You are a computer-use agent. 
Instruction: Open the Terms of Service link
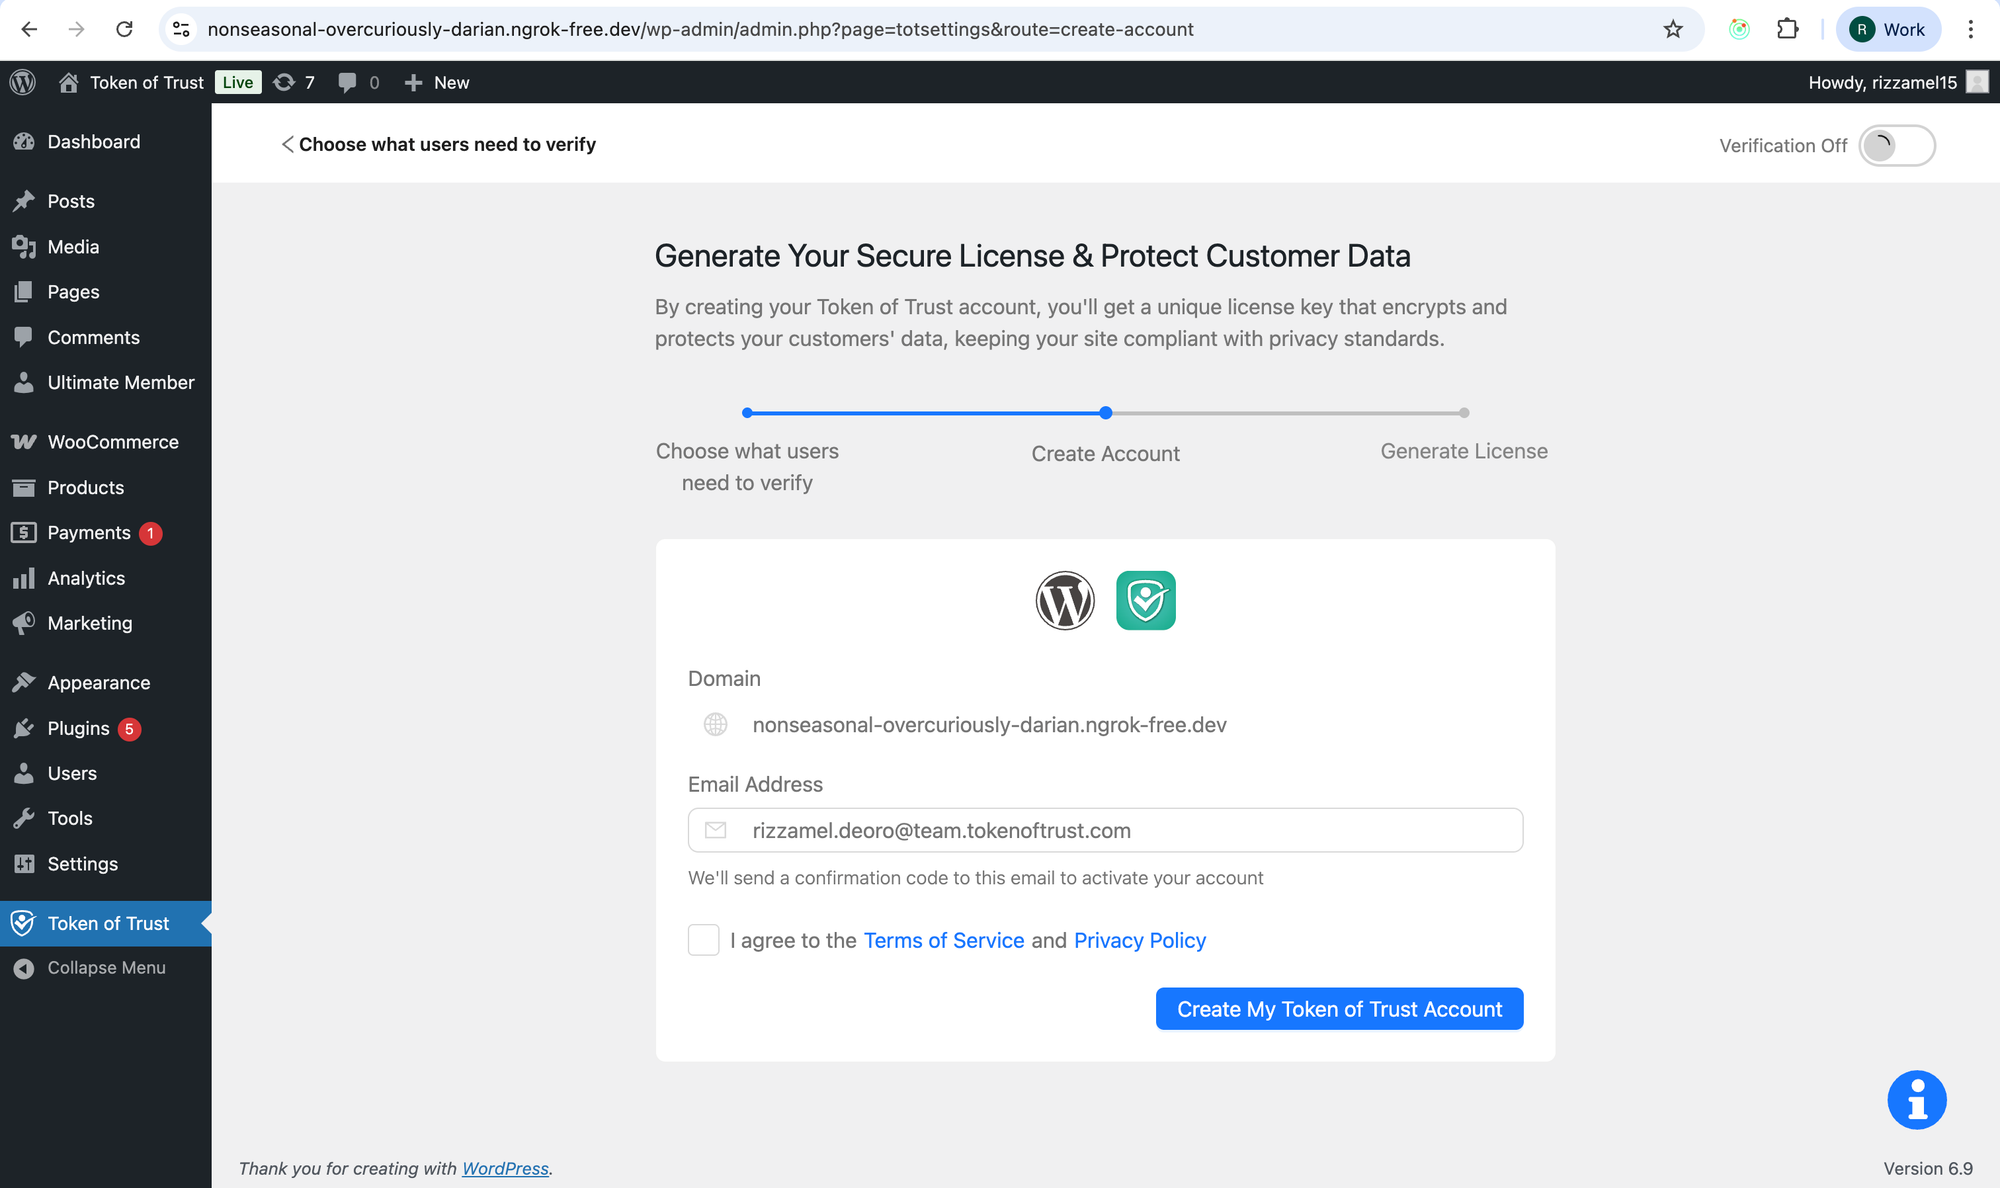(x=943, y=940)
